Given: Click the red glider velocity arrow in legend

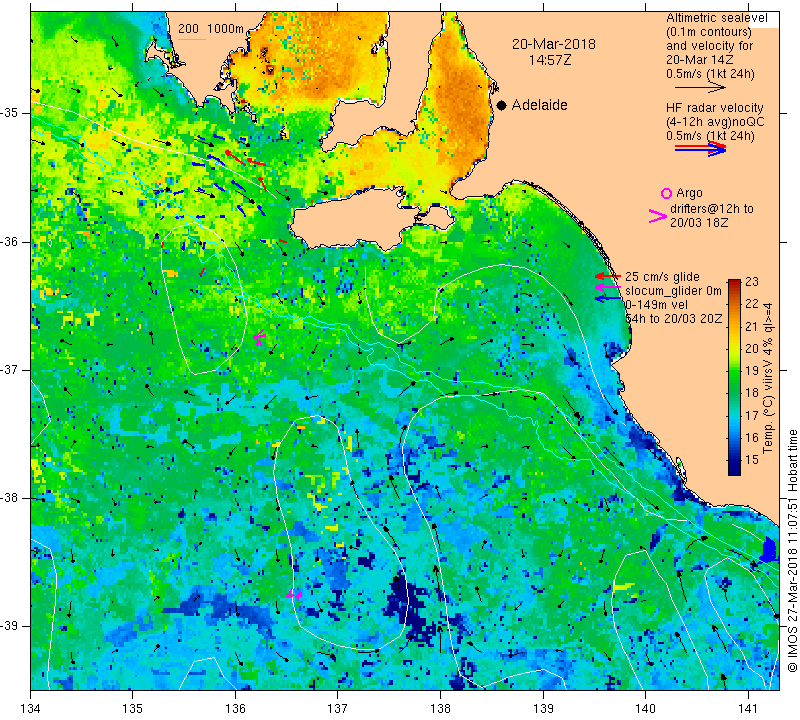Looking at the screenshot, I should (x=608, y=276).
